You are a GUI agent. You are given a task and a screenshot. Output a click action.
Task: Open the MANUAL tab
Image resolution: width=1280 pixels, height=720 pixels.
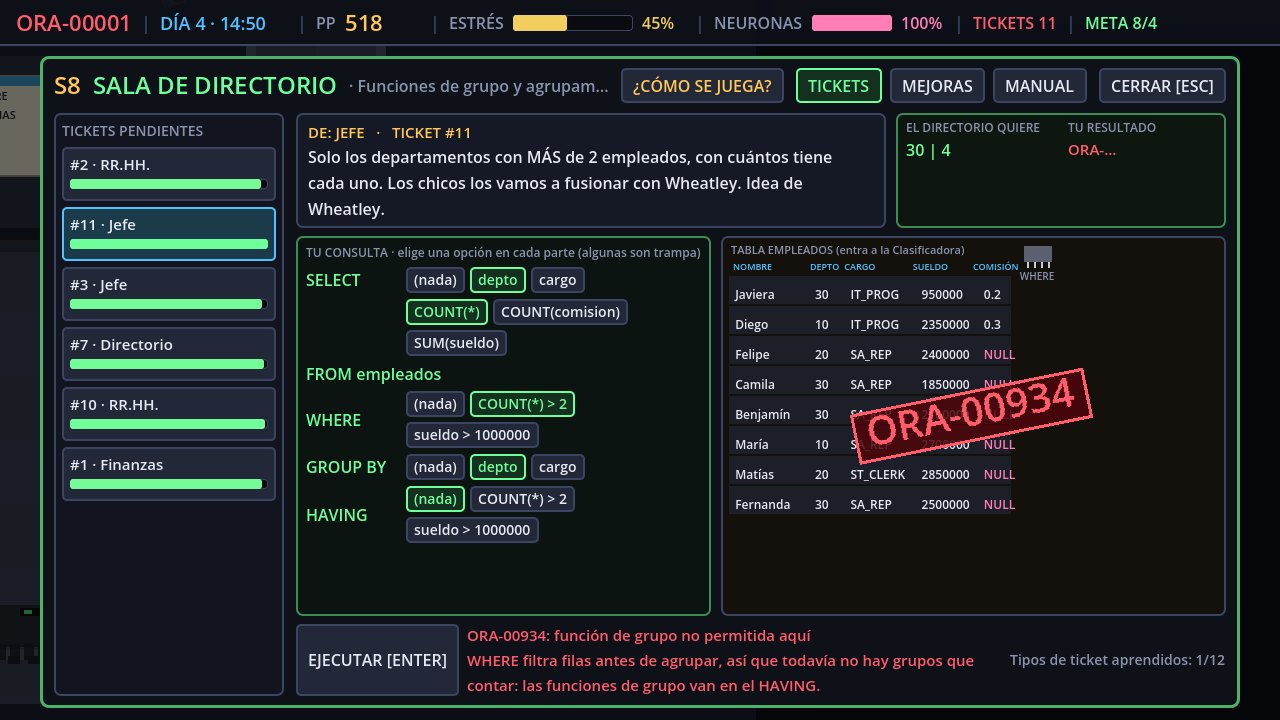(x=1039, y=86)
